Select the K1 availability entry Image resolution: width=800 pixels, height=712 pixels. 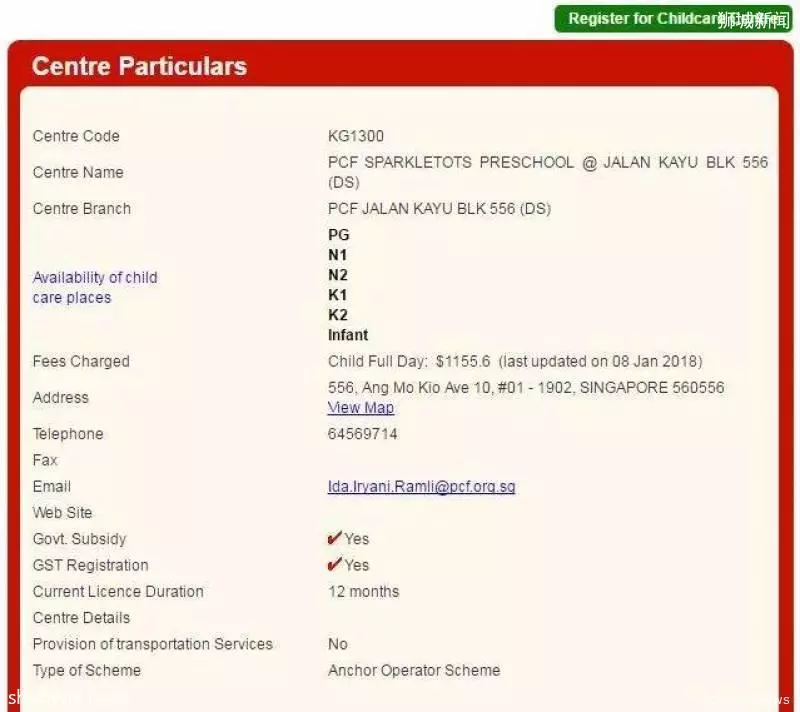click(x=338, y=295)
